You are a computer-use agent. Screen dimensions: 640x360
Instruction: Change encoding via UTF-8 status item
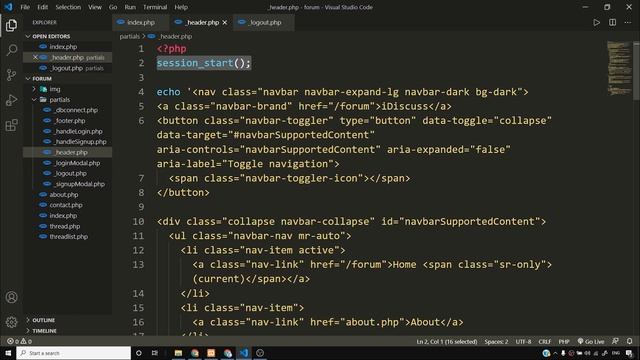point(523,341)
